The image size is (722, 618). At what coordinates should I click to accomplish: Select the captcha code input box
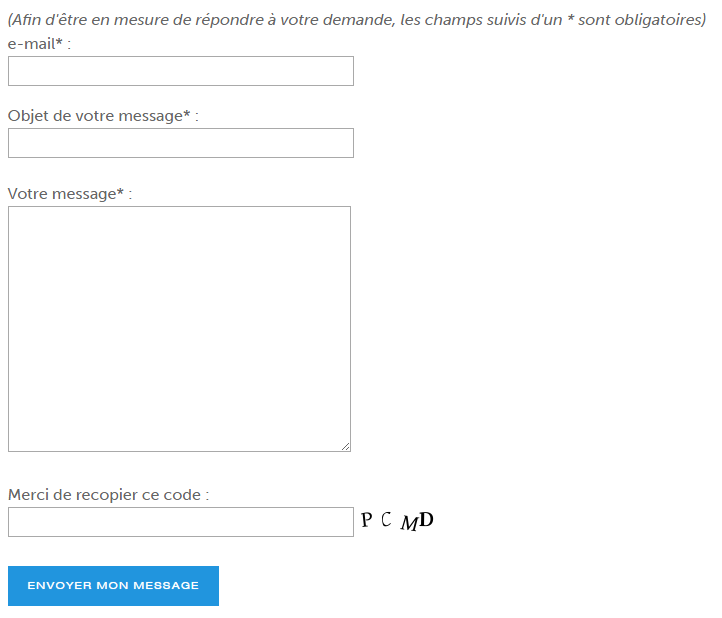[x=180, y=522]
